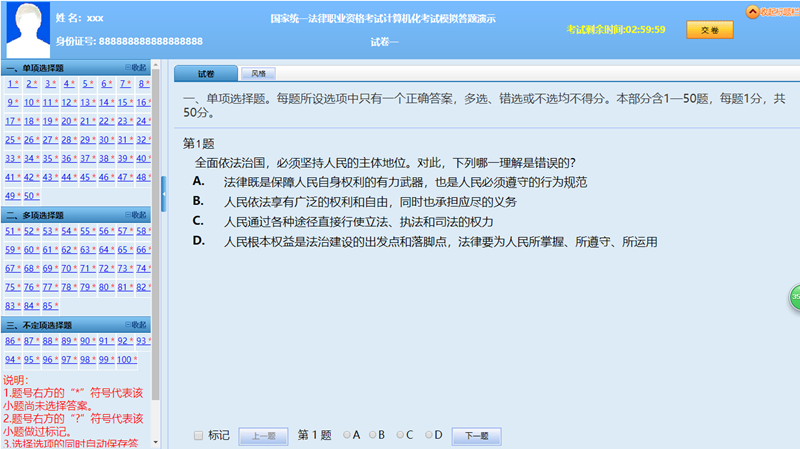Check the 标记 mark checkbox
Viewport: 800px width, 449px height.
pos(198,435)
